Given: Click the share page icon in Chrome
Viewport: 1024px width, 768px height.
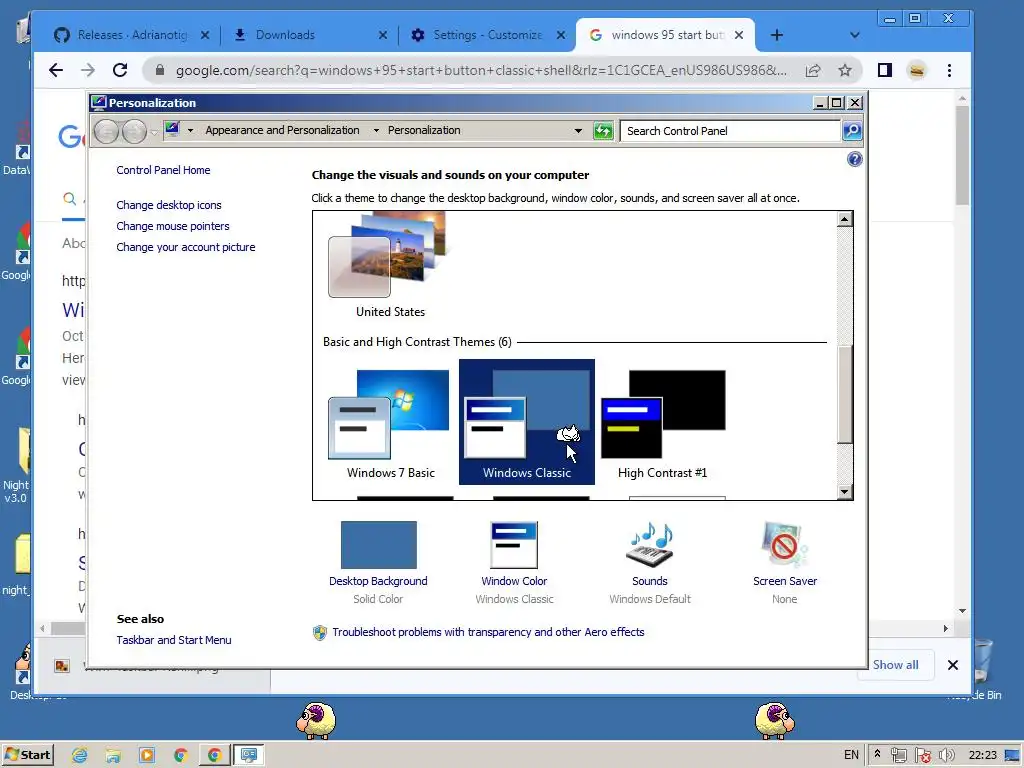Looking at the screenshot, I should [x=812, y=71].
